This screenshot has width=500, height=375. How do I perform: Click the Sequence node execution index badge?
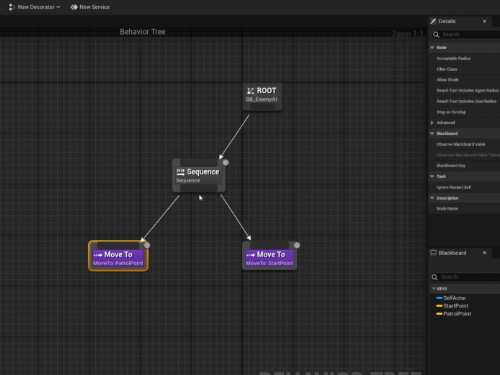[226, 163]
